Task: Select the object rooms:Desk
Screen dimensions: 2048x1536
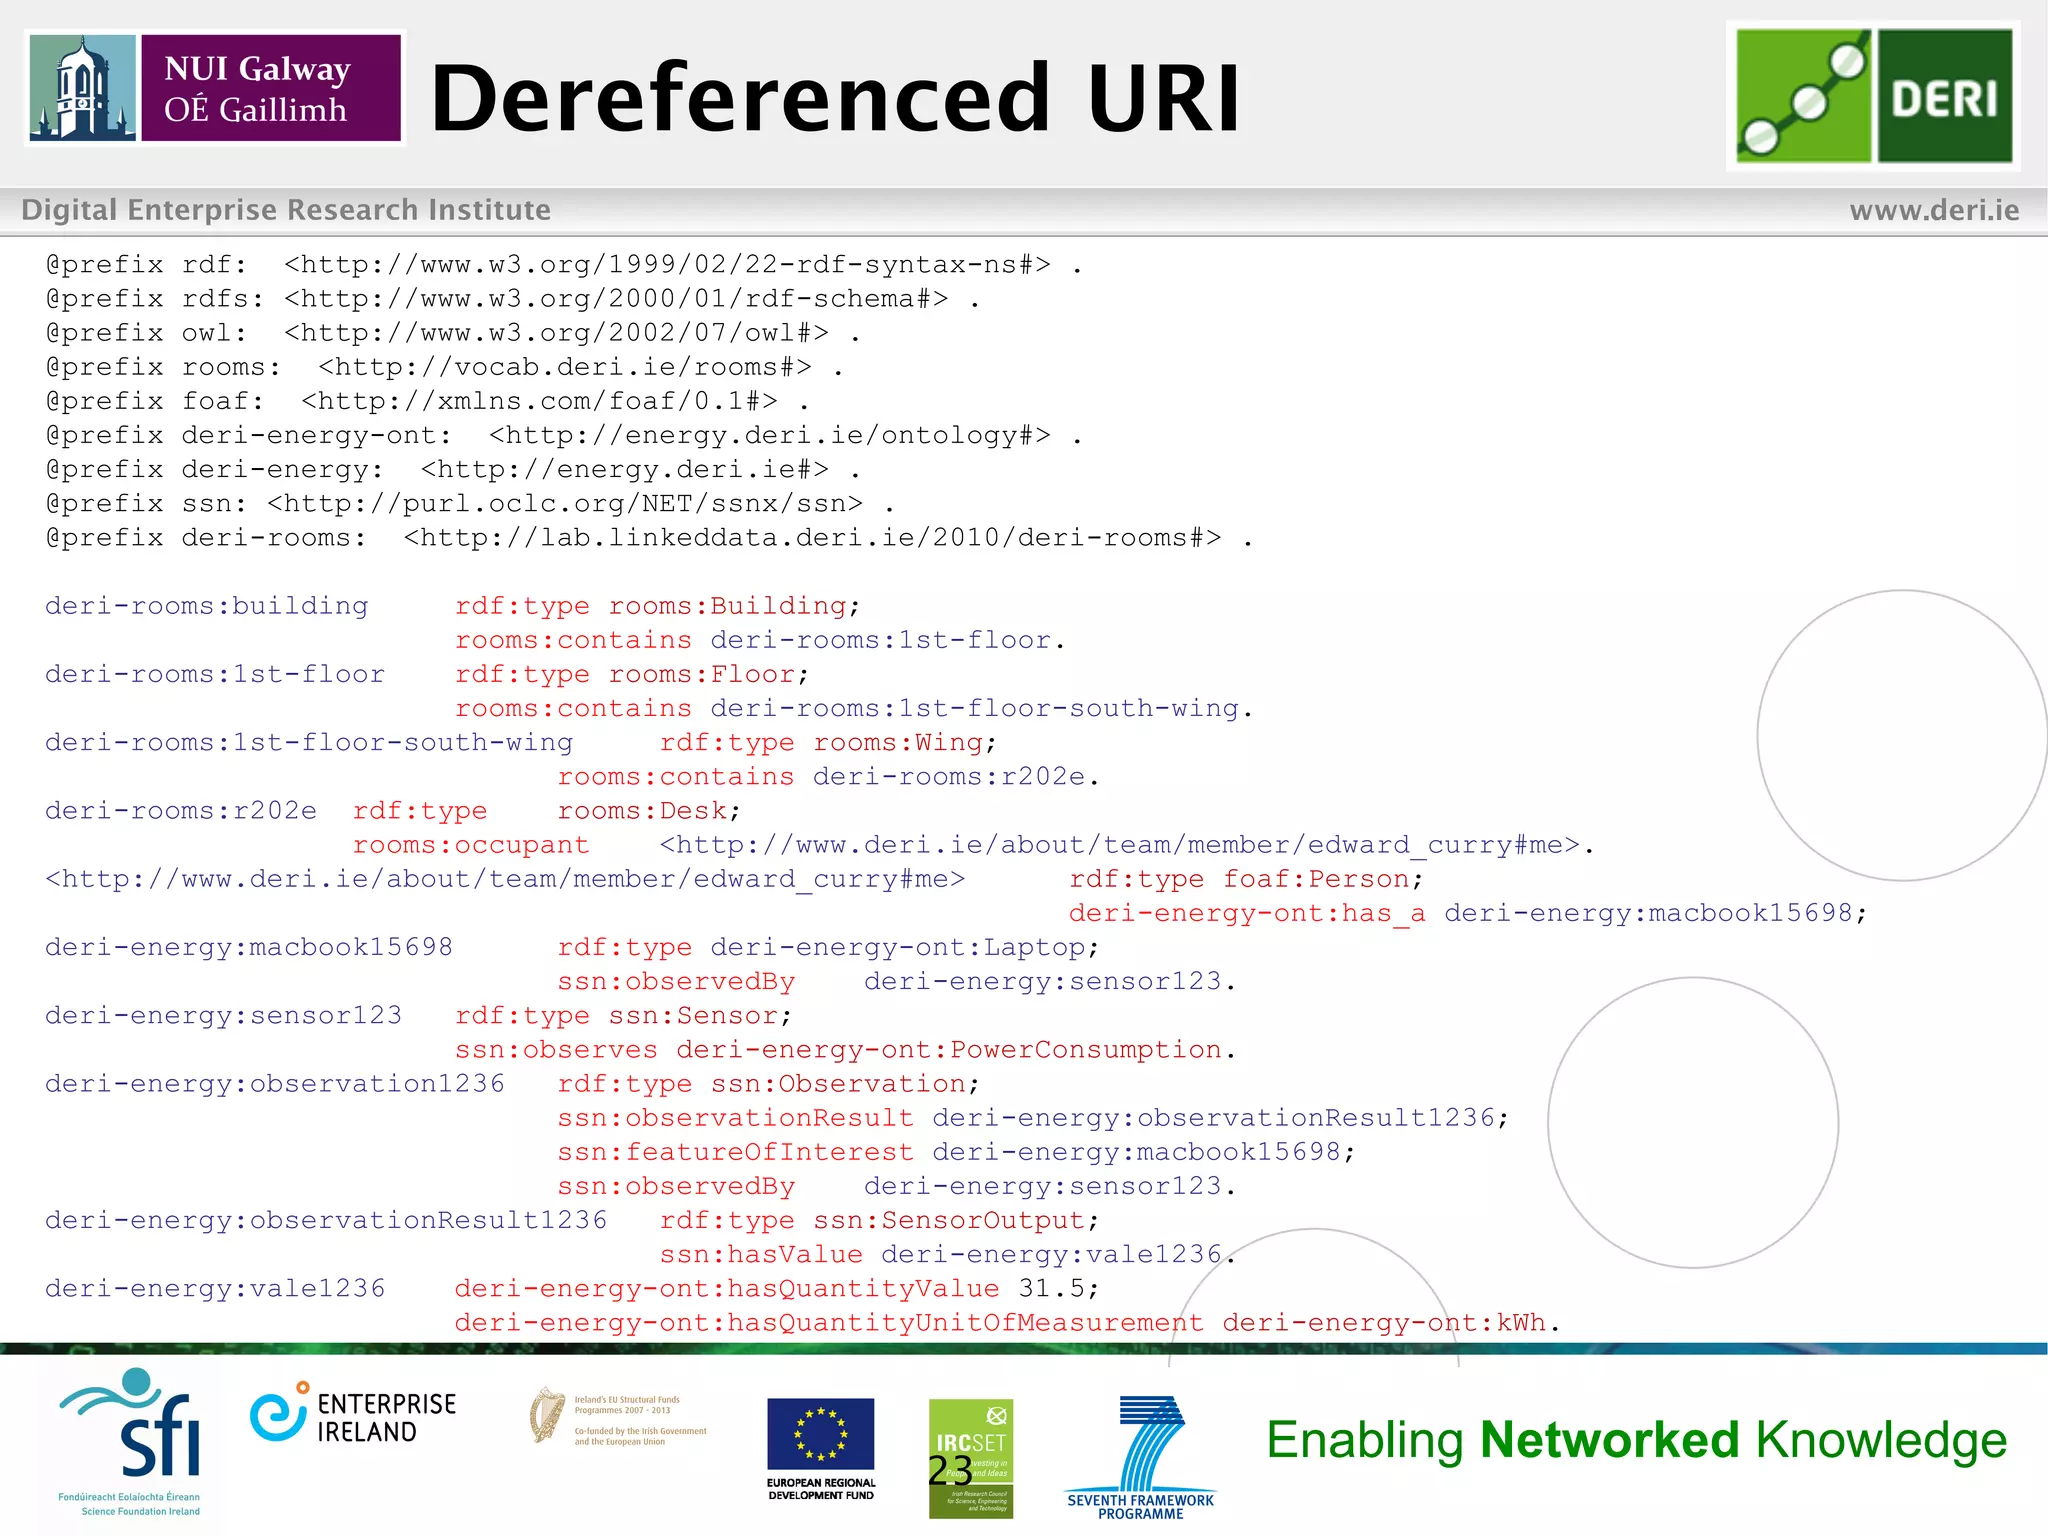Action: click(642, 810)
